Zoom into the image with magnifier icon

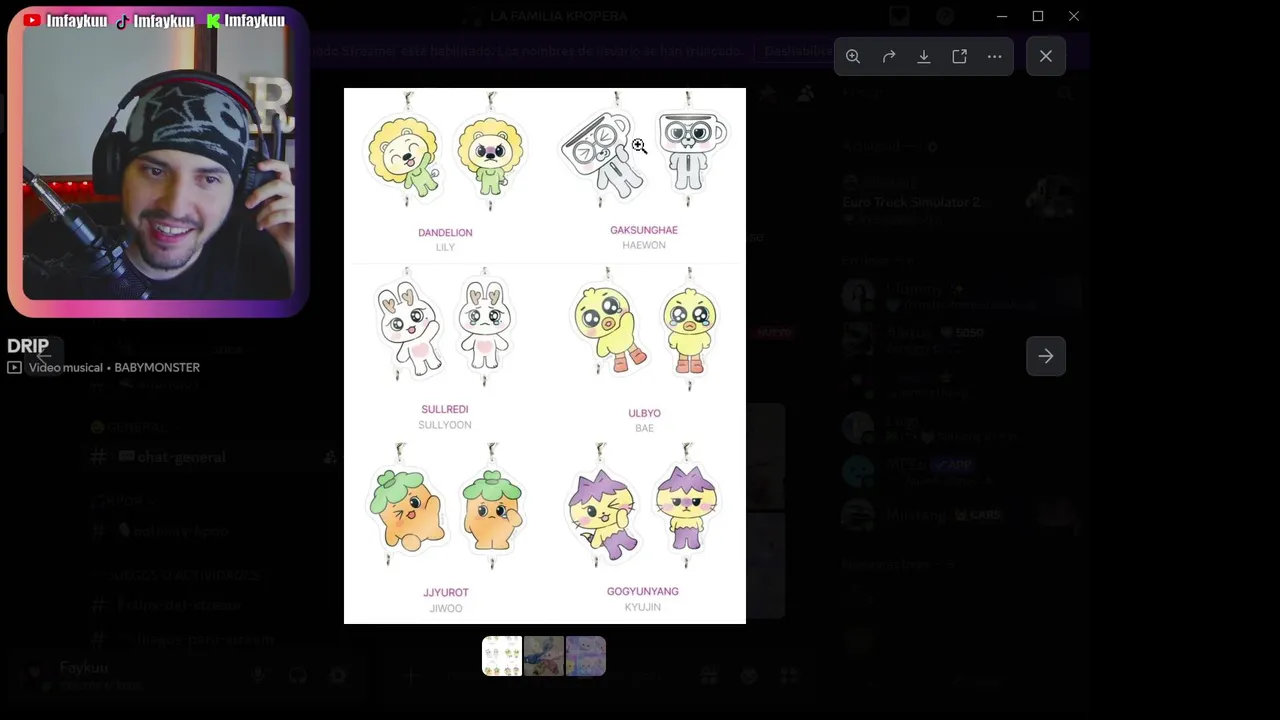(x=853, y=57)
